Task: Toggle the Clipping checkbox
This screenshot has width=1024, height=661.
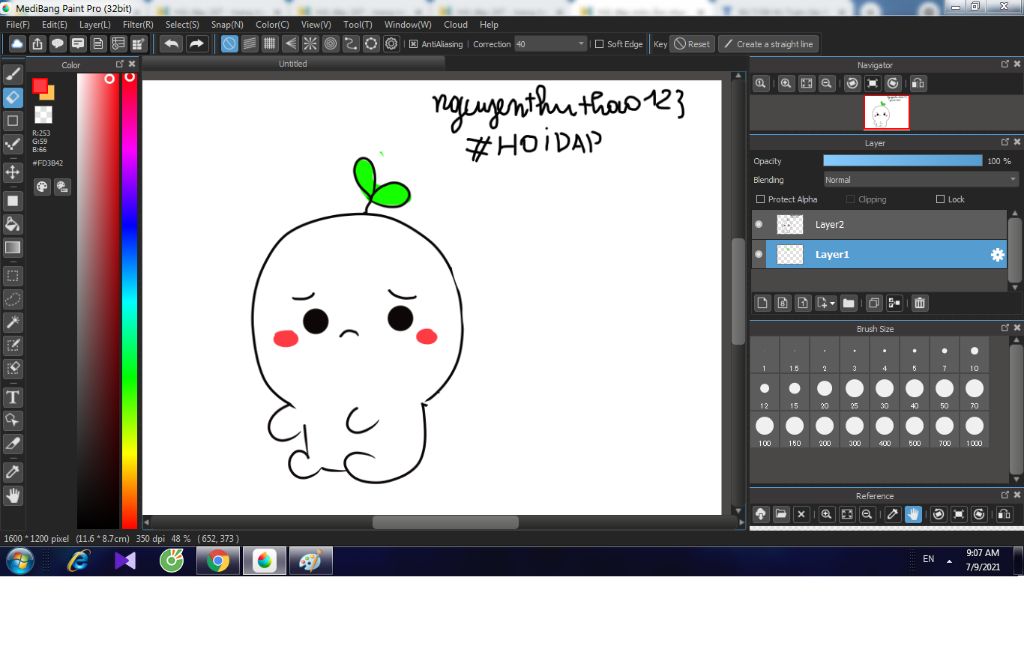Action: 850,199
